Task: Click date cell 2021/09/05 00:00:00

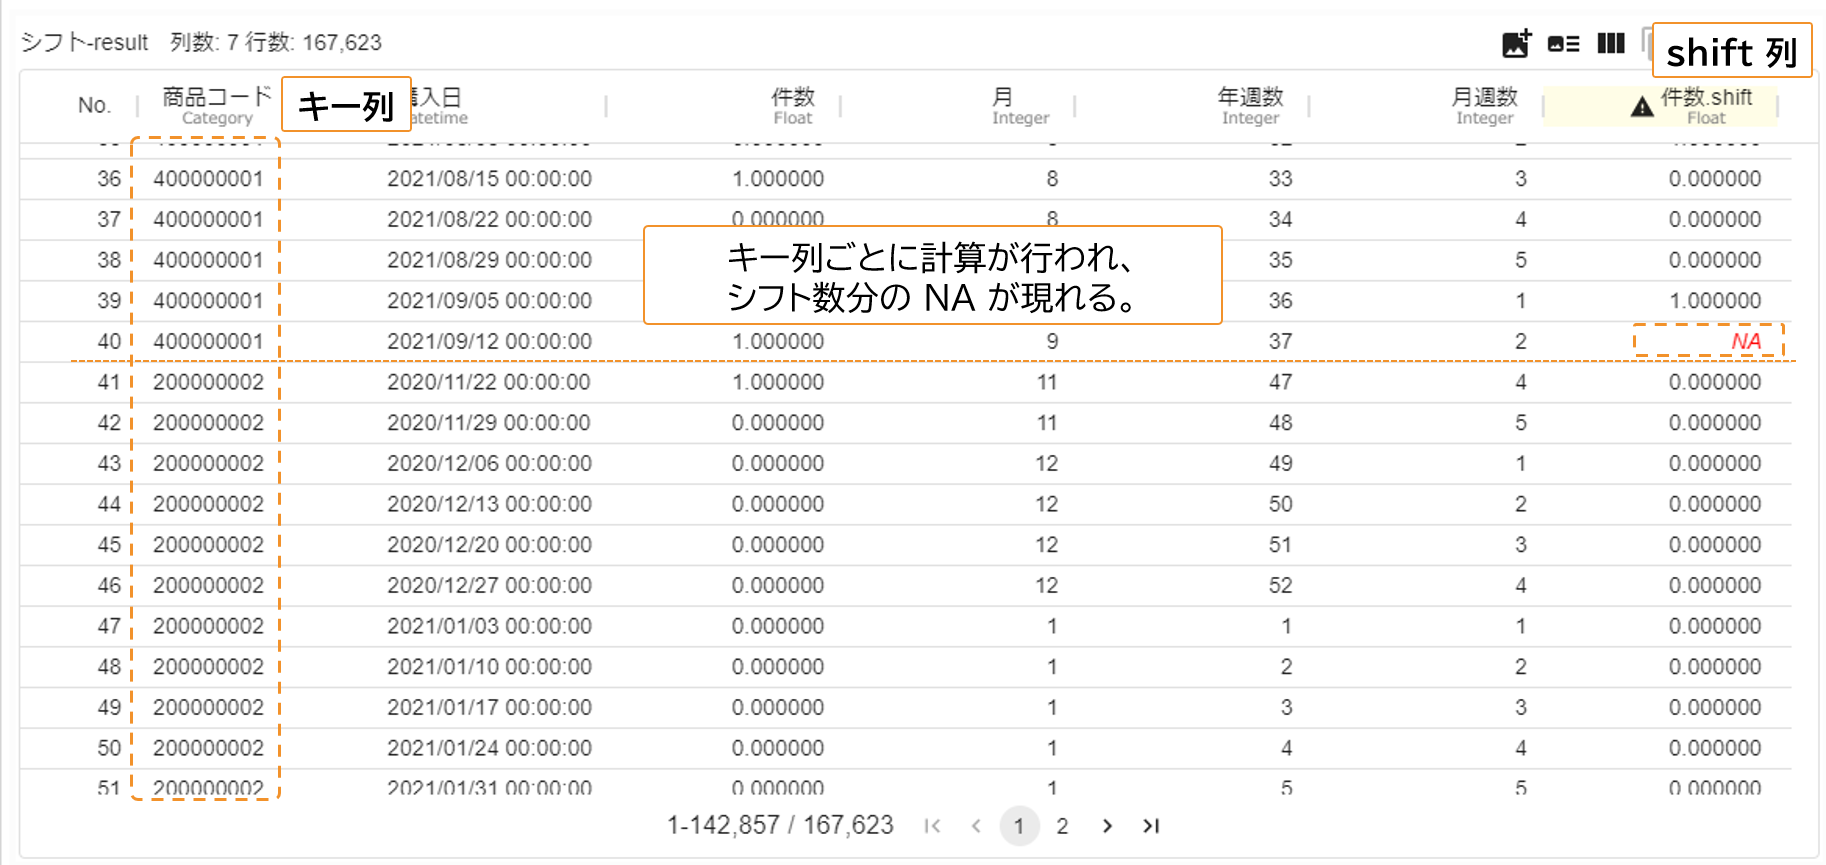Action: click(x=489, y=301)
